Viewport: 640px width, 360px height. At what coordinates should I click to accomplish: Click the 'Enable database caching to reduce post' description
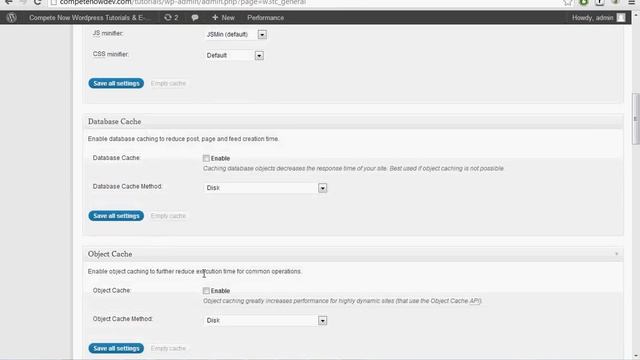183,139
